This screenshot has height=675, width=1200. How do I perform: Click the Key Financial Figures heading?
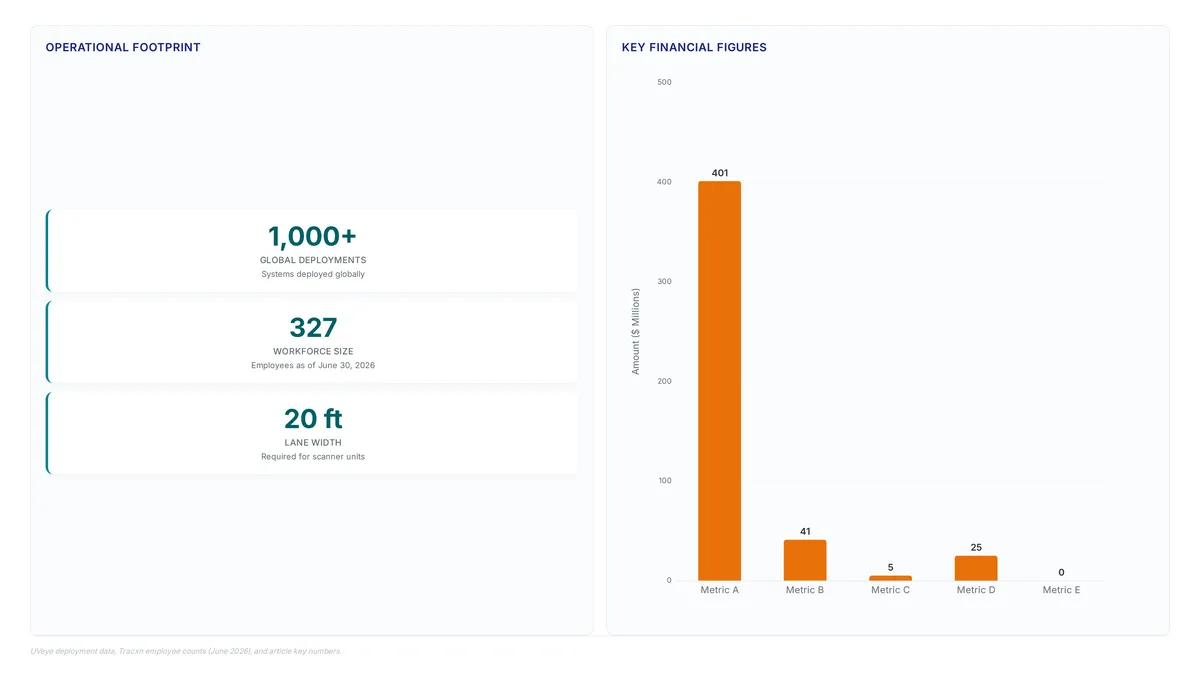pyautogui.click(x=694, y=47)
